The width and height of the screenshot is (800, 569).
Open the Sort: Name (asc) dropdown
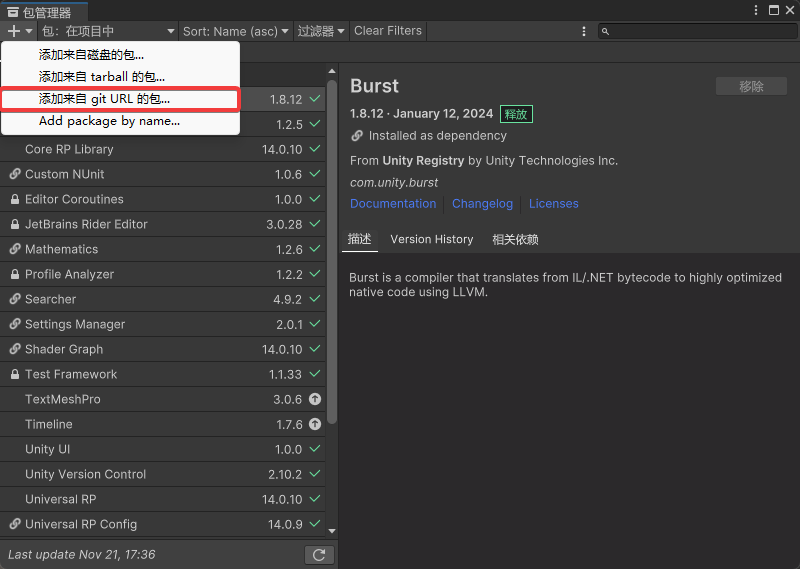[x=236, y=31]
